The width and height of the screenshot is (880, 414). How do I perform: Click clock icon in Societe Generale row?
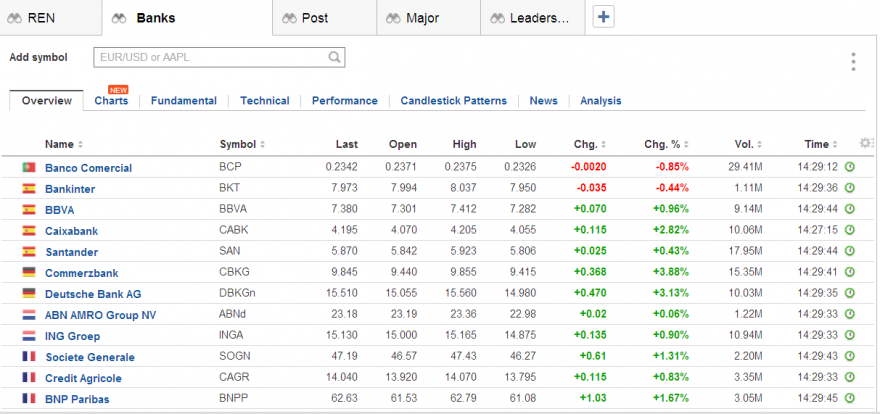(x=850, y=356)
